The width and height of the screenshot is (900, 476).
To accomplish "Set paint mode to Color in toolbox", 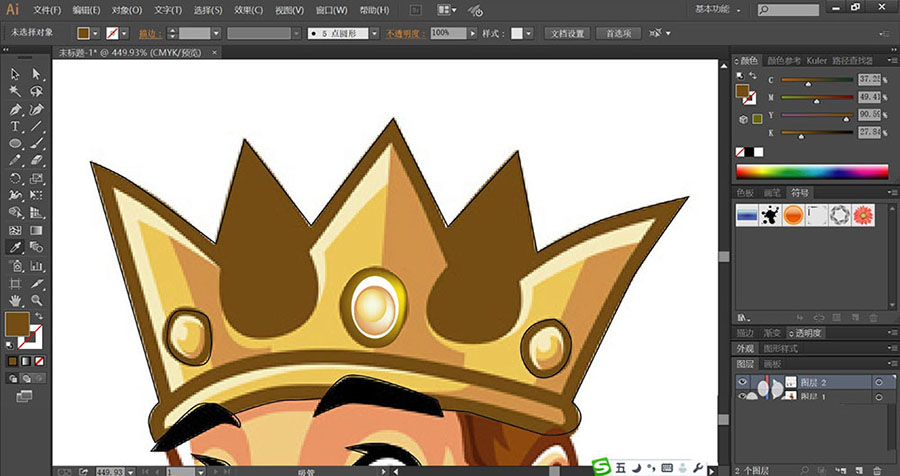I will [x=13, y=361].
